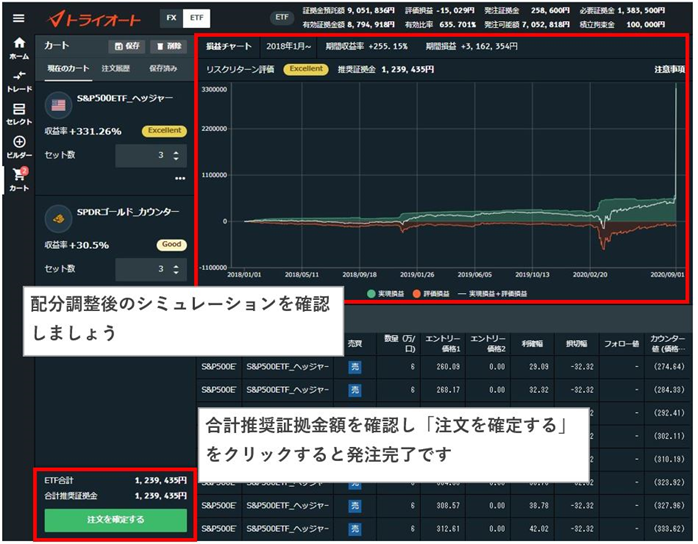Click the Excellent badge on S&P500ETF card
698x544 pixels.
point(164,131)
